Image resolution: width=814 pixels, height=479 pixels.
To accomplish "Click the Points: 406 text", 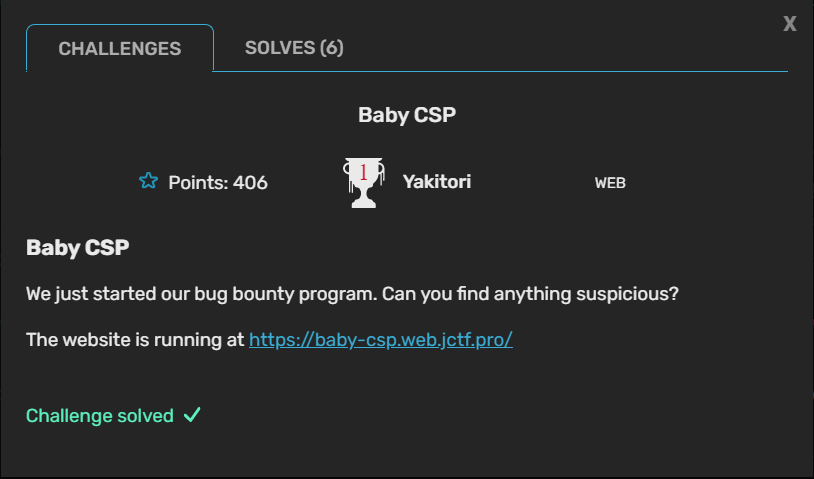I will click(x=217, y=182).
